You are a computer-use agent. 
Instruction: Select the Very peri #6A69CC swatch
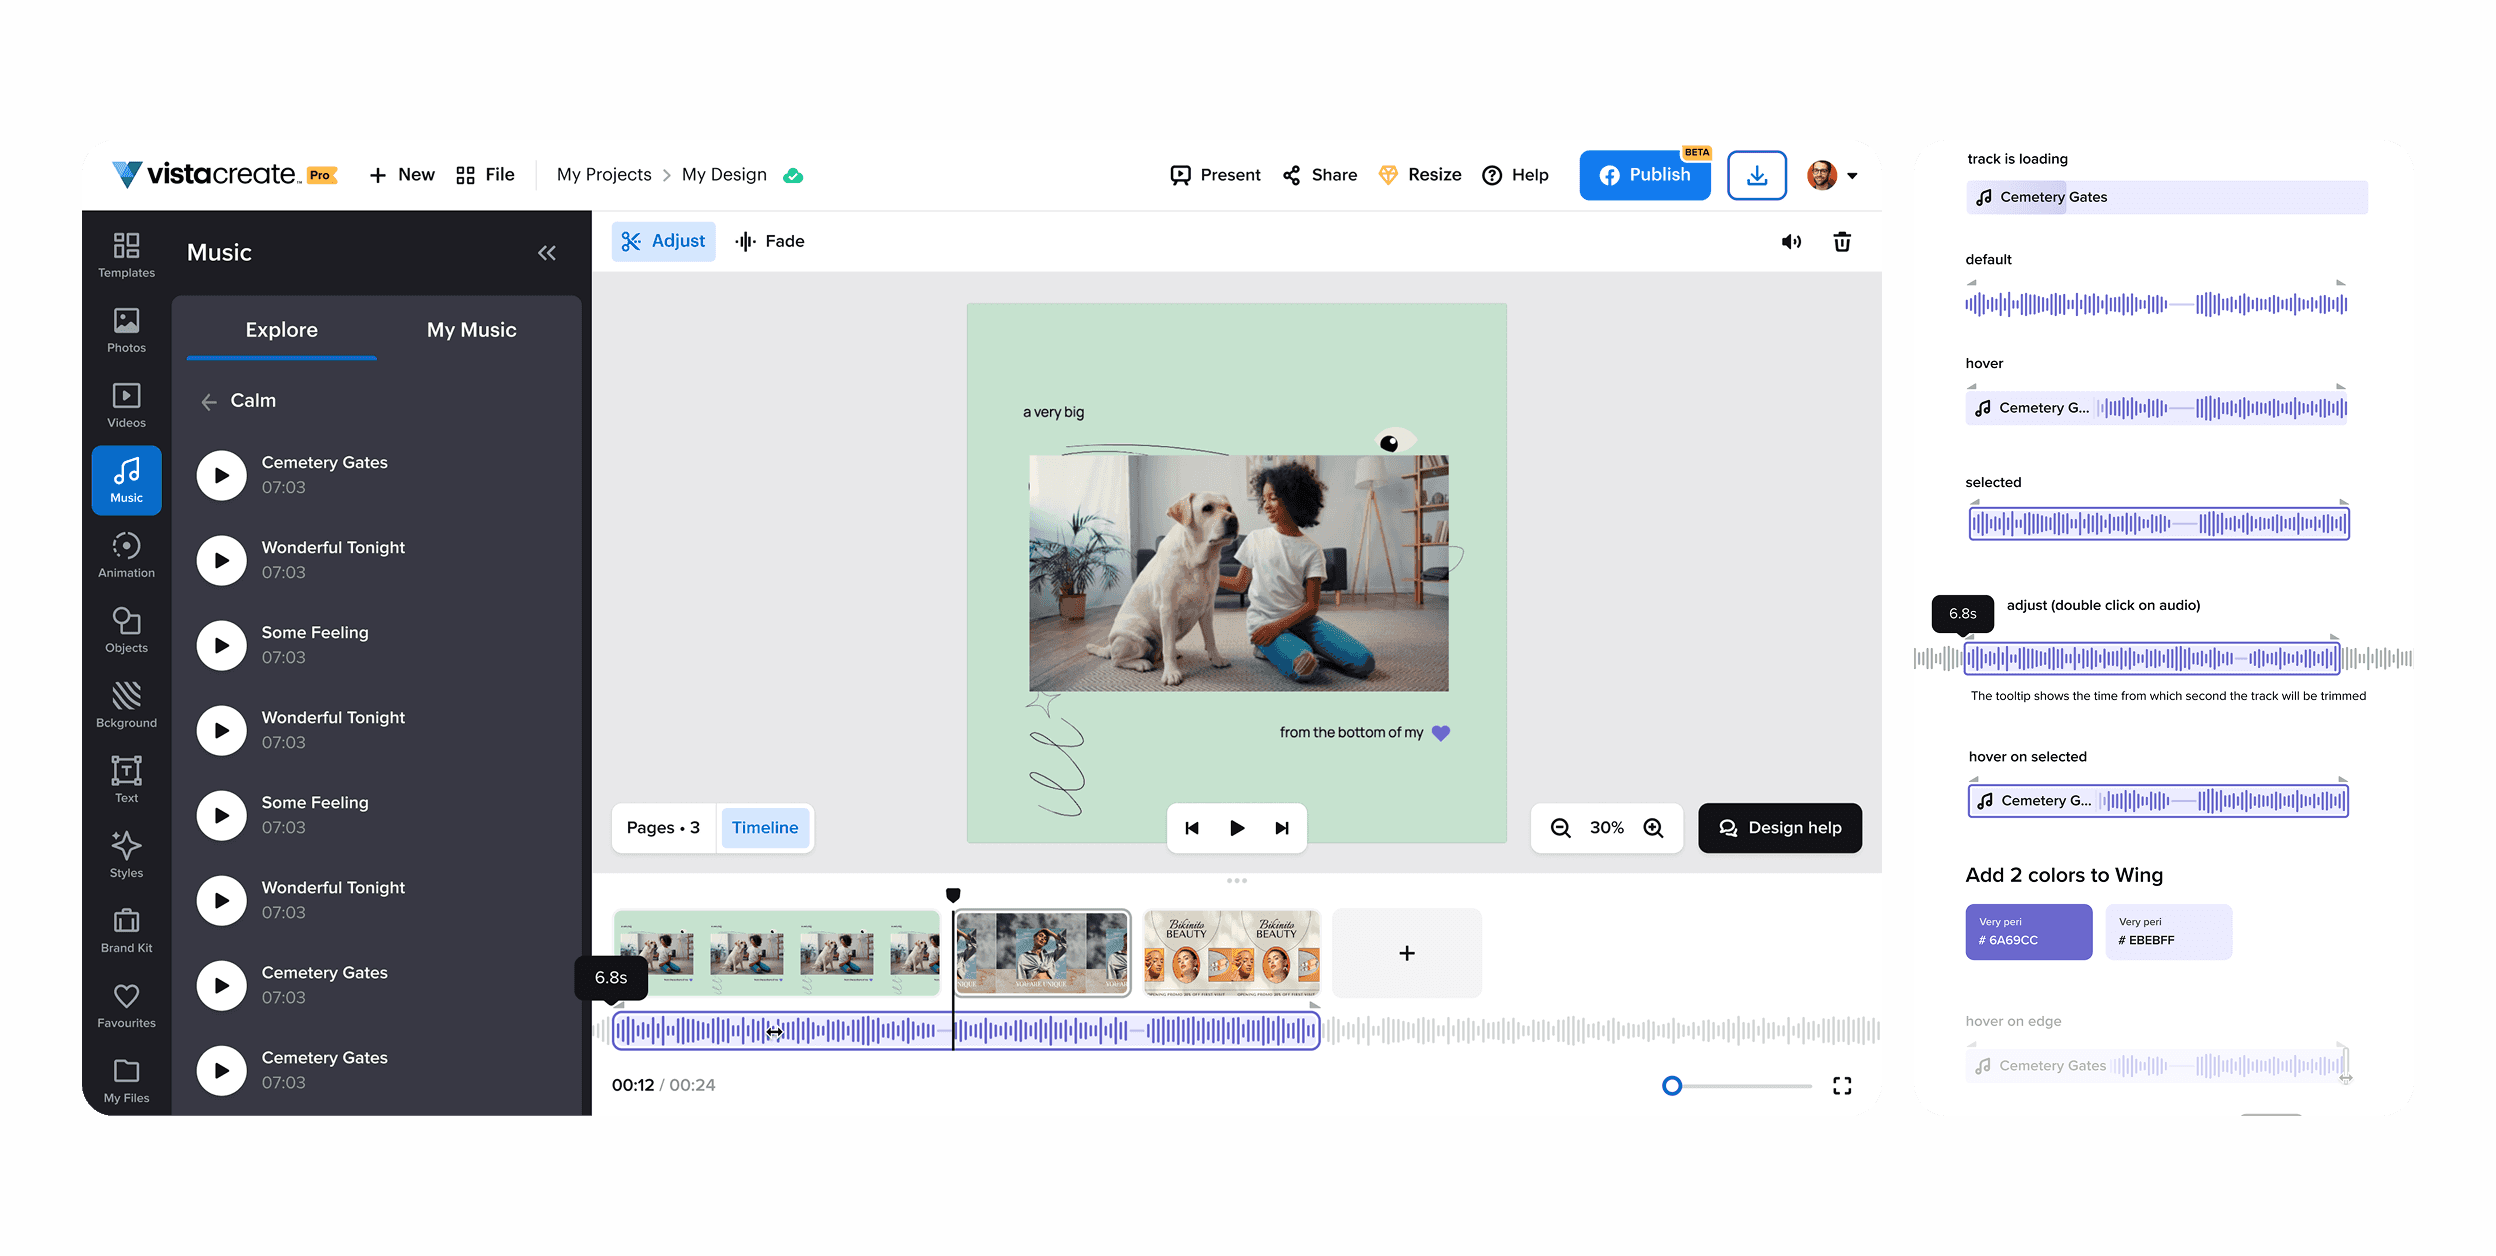tap(2027, 931)
